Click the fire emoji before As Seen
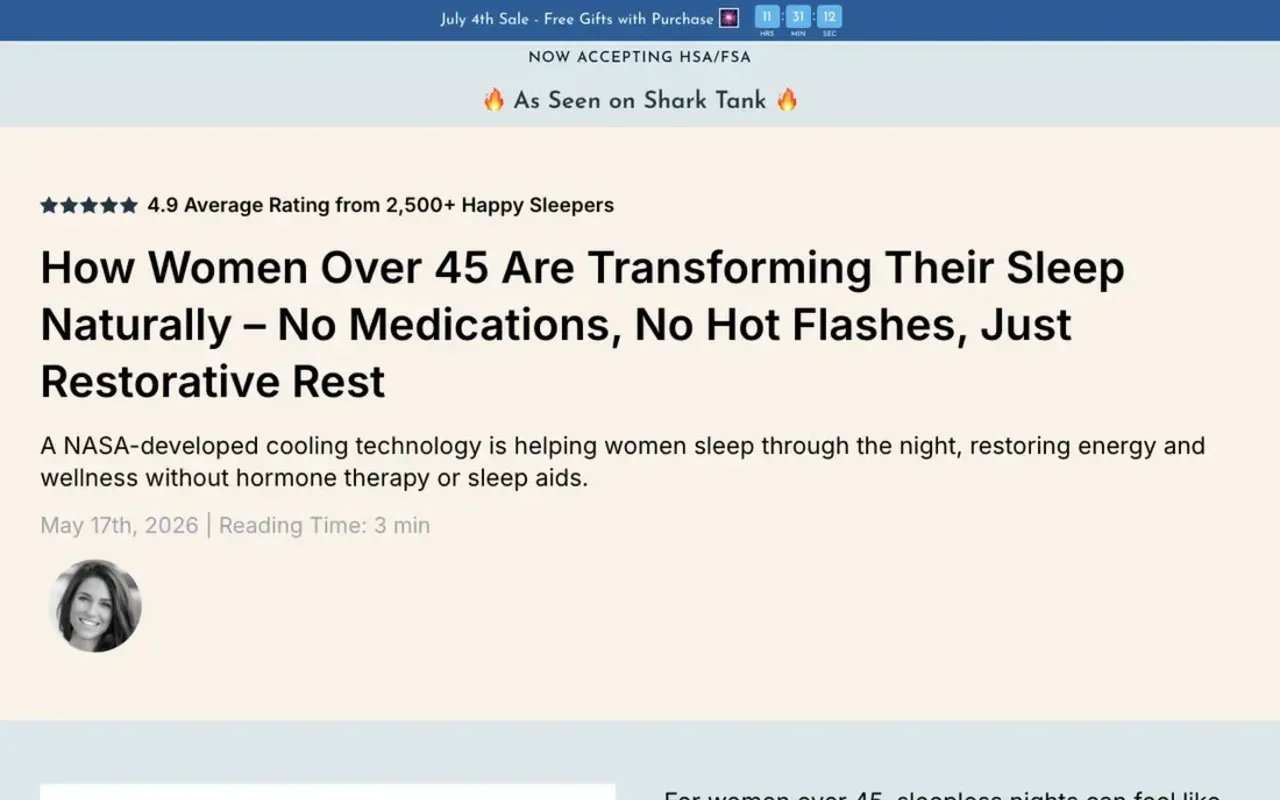 coord(494,100)
